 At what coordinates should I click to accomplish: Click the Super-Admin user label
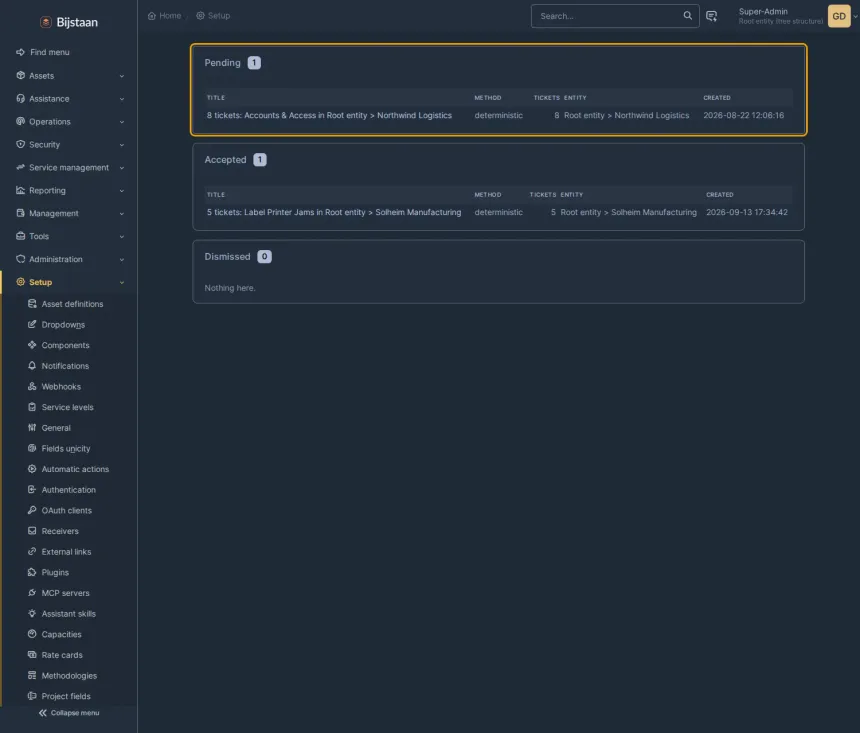coord(763,12)
